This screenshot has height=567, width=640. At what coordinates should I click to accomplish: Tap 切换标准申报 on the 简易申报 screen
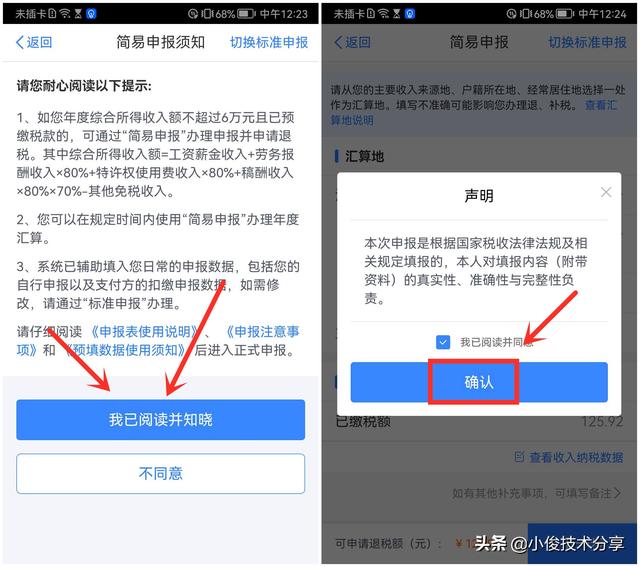pos(587,42)
